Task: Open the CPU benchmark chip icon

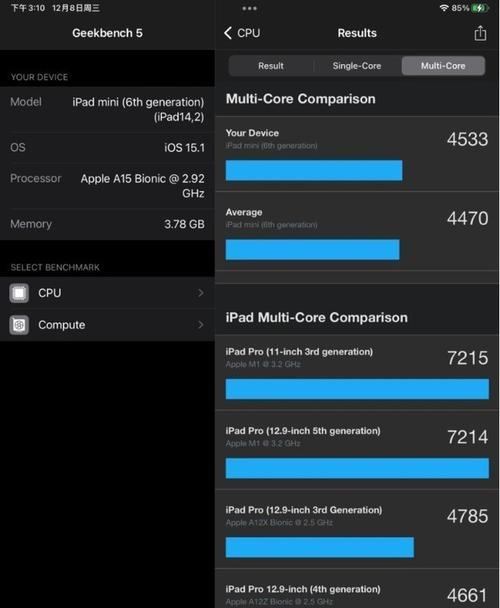Action: pos(19,293)
